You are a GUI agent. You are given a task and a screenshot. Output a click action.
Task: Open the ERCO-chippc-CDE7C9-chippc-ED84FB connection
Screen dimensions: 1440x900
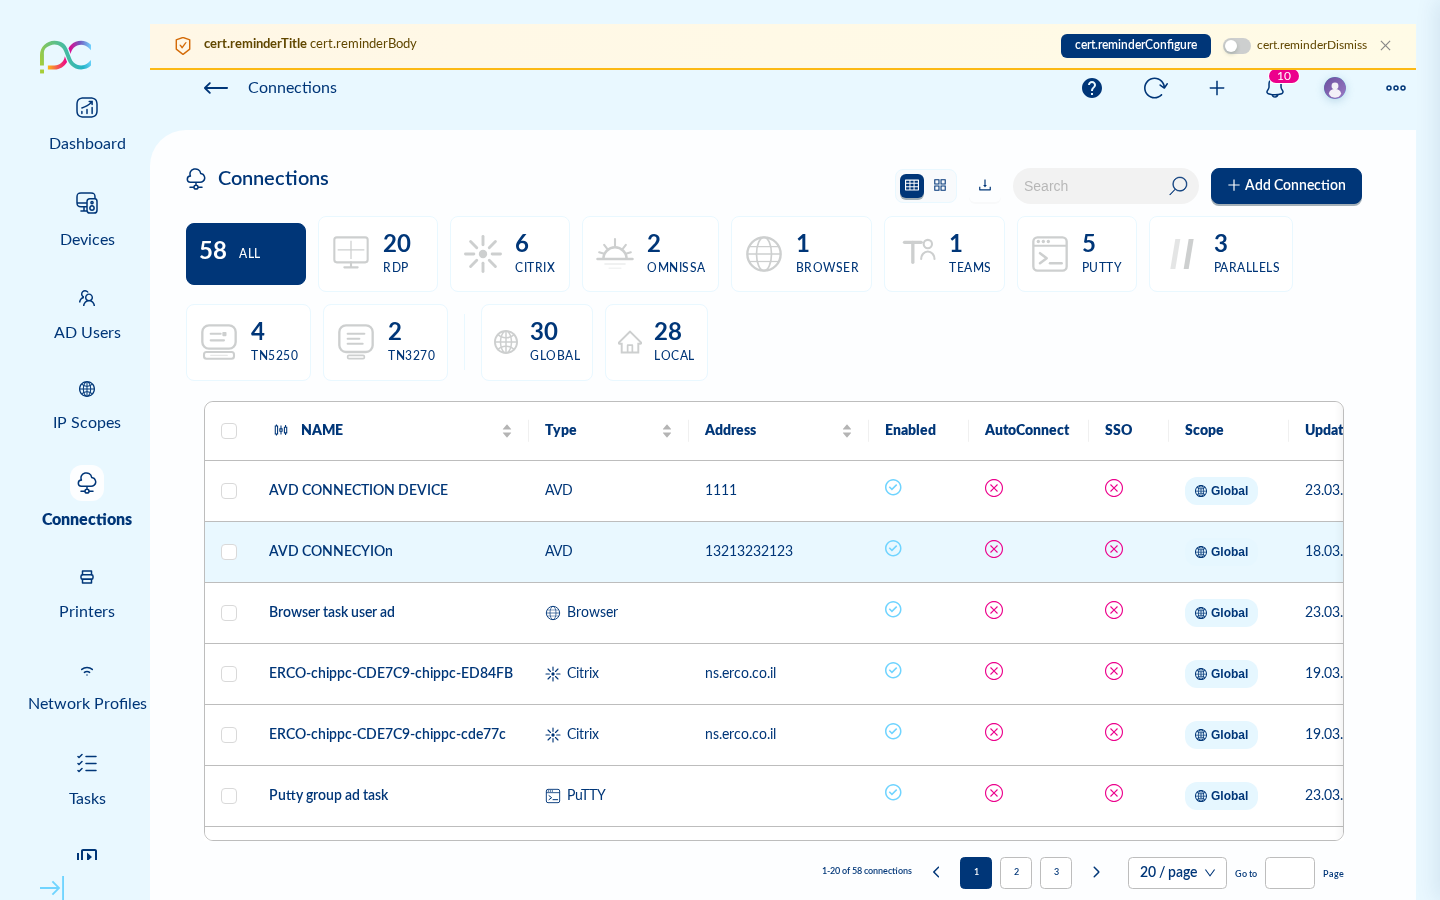(390, 673)
